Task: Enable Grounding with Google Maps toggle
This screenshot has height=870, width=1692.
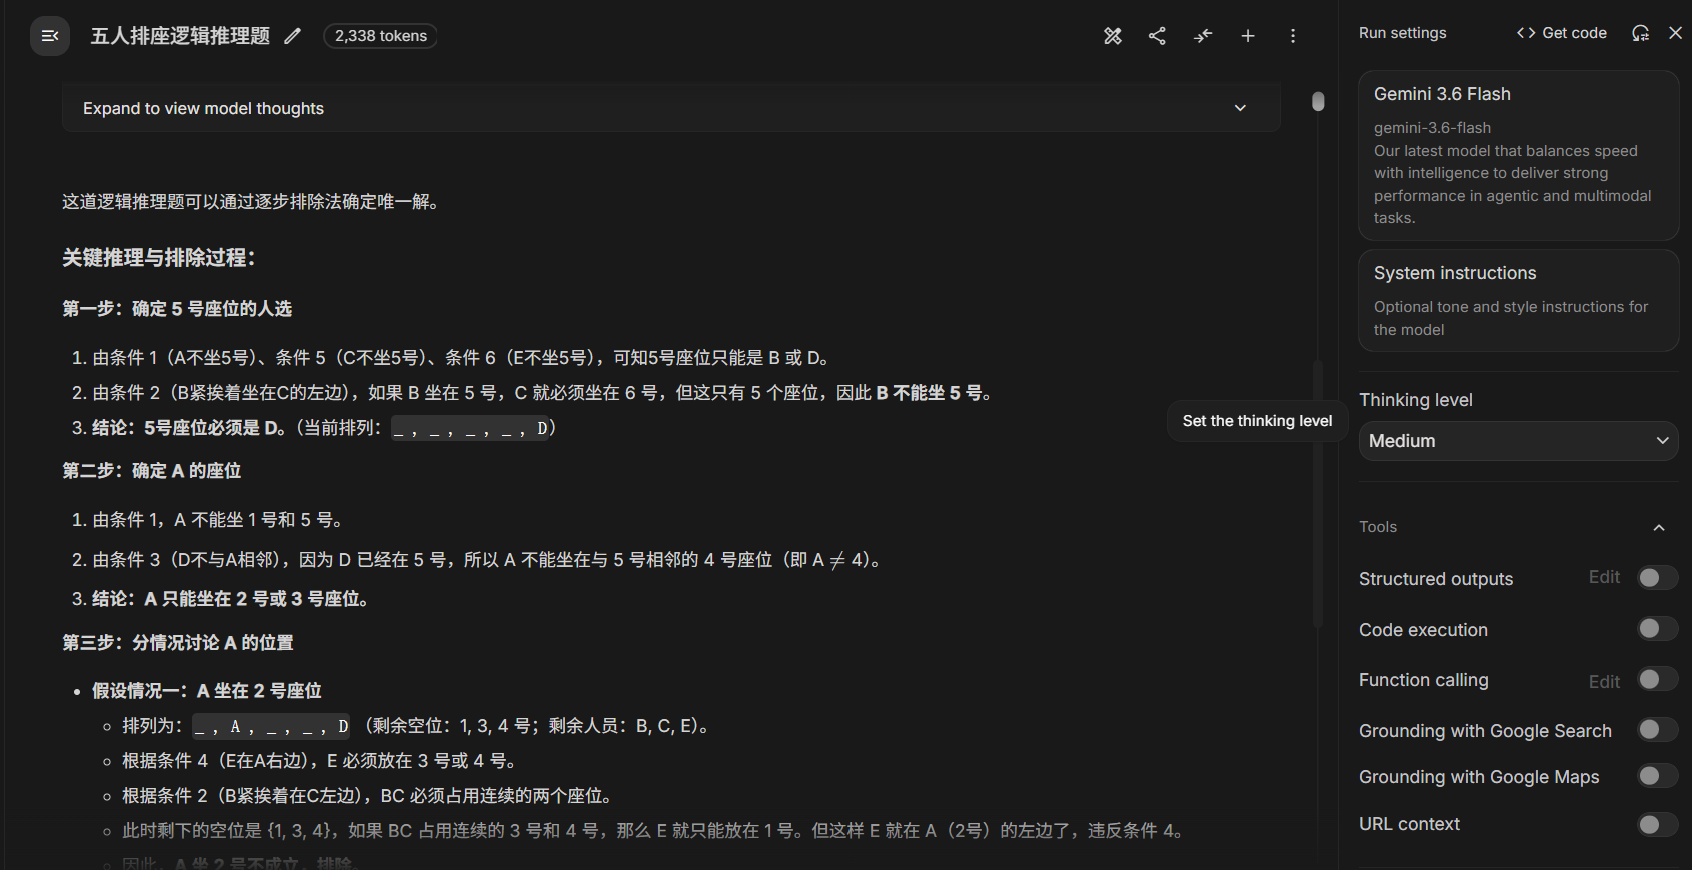Action: [x=1657, y=776]
